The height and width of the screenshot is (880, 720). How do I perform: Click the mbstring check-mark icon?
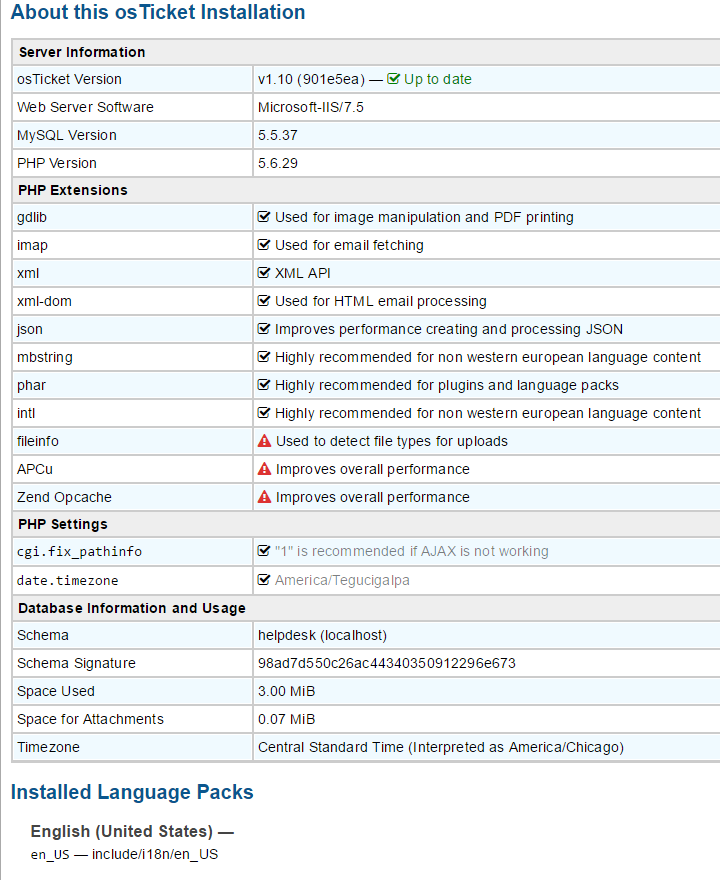(x=264, y=357)
